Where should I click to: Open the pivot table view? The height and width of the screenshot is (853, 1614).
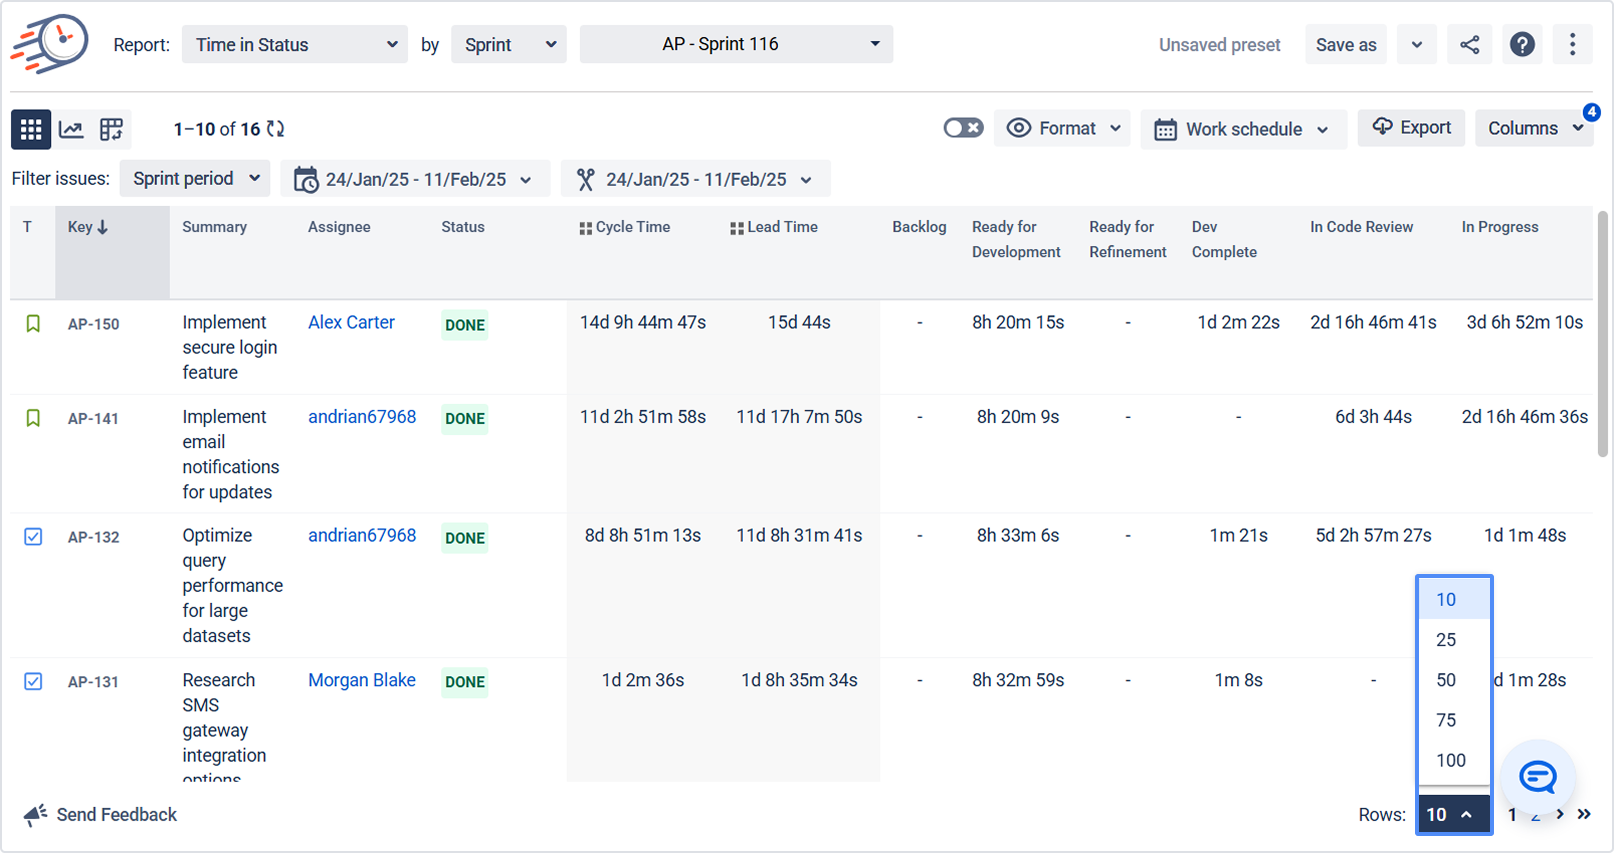pyautogui.click(x=111, y=129)
